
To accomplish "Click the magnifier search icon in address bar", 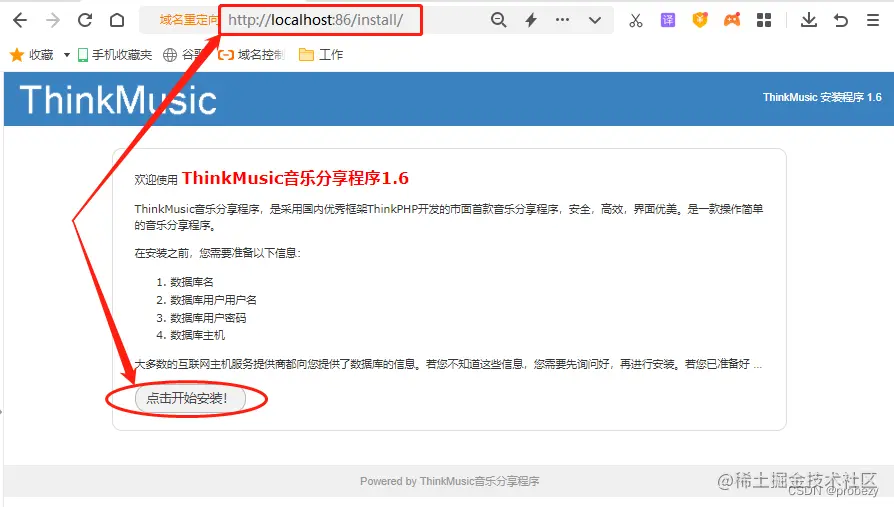I will point(498,20).
